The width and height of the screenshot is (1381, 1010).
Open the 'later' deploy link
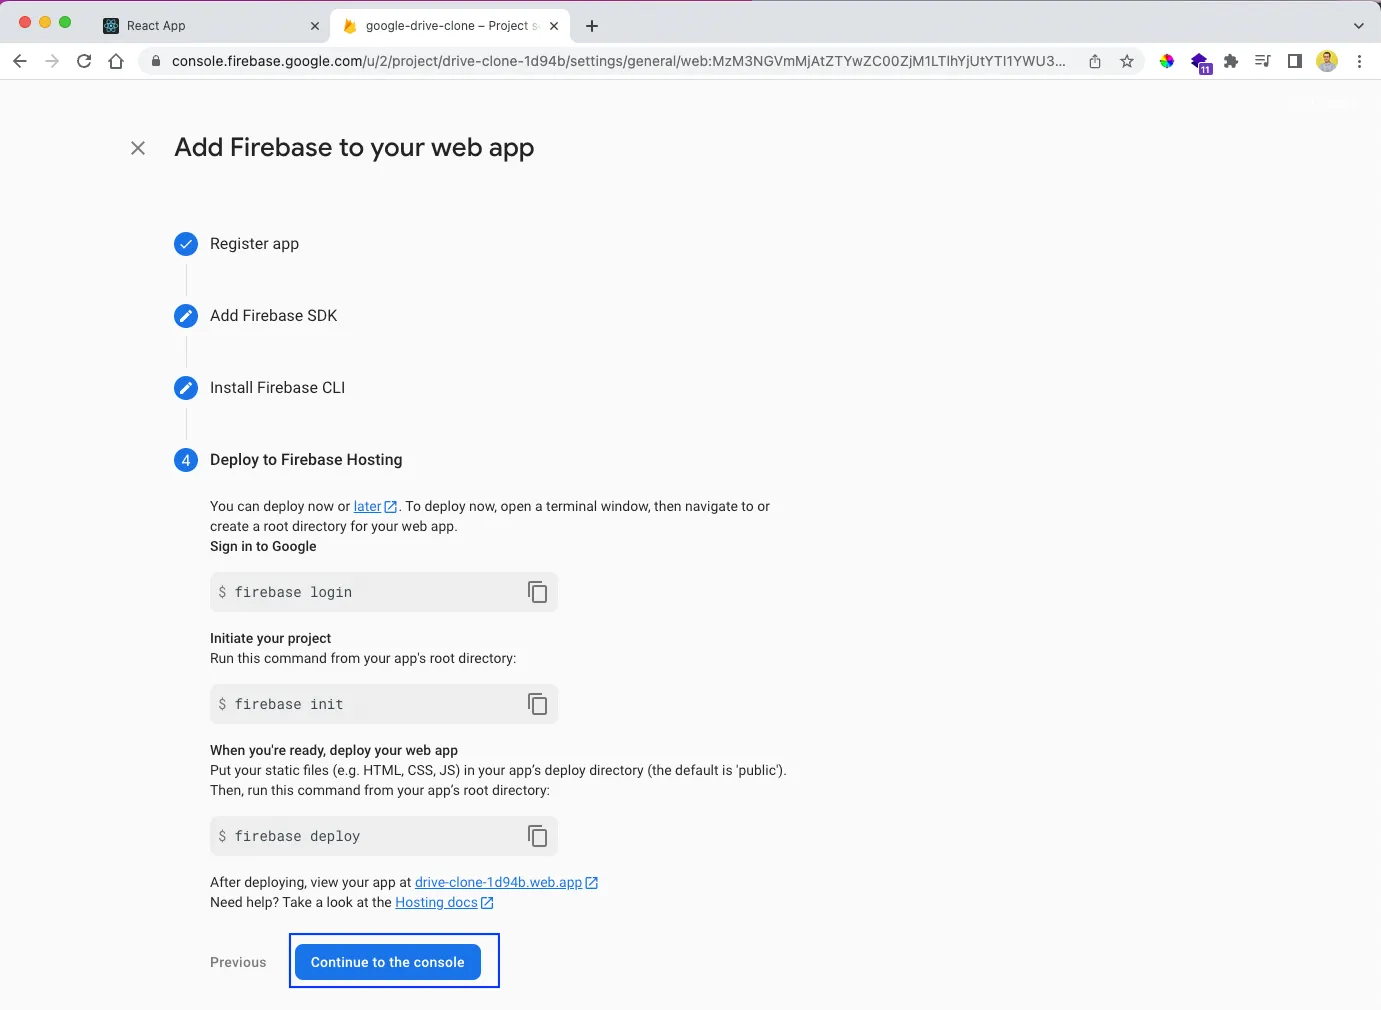click(x=374, y=506)
